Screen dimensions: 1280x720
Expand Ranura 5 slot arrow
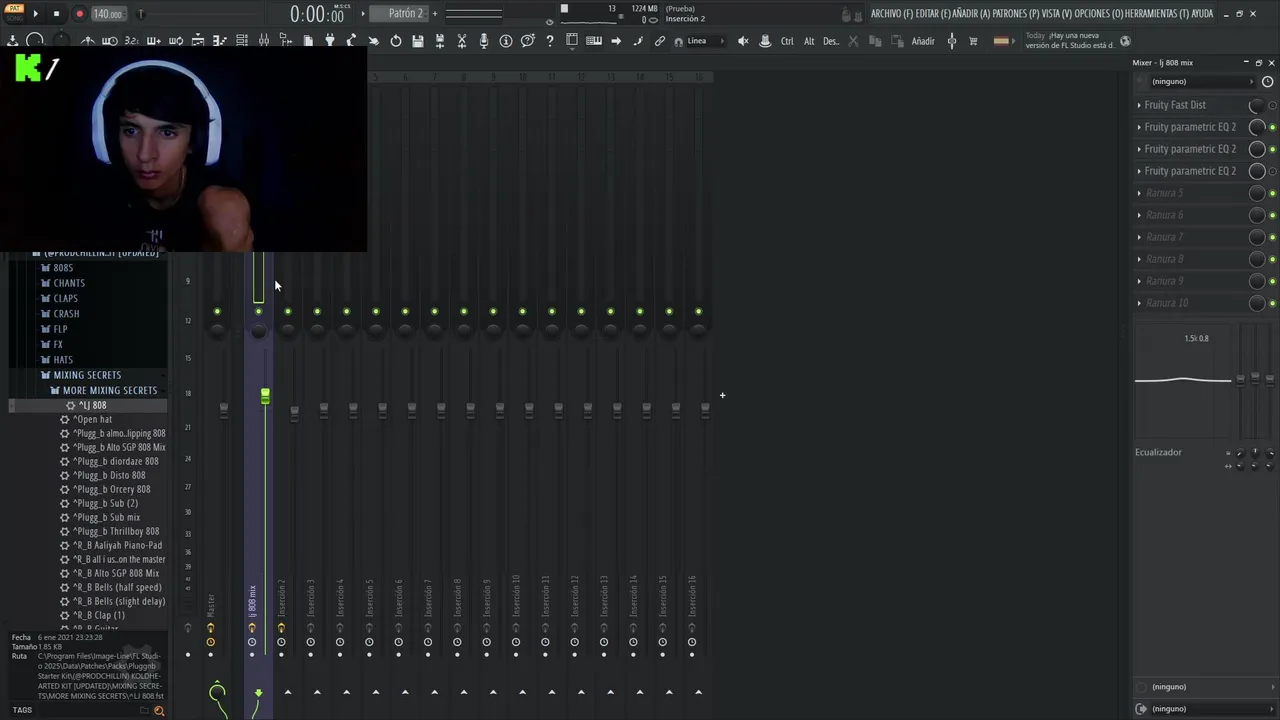pos(1139,193)
